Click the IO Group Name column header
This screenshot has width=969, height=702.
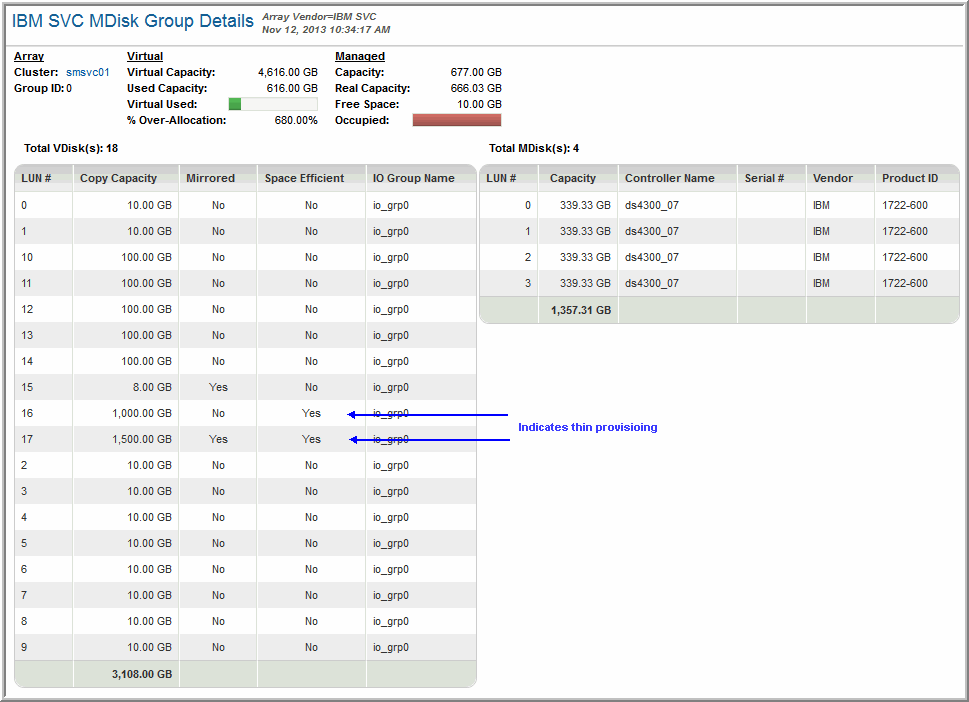(413, 178)
